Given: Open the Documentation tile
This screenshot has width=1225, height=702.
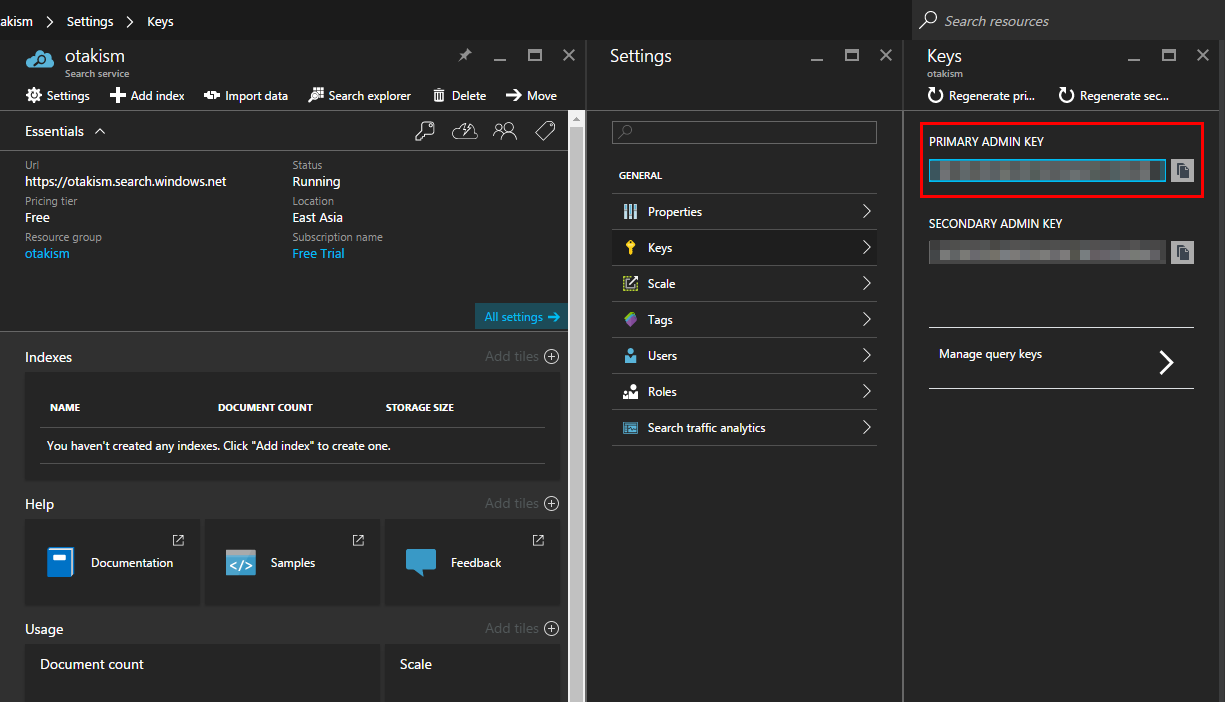Looking at the screenshot, I should [x=112, y=562].
